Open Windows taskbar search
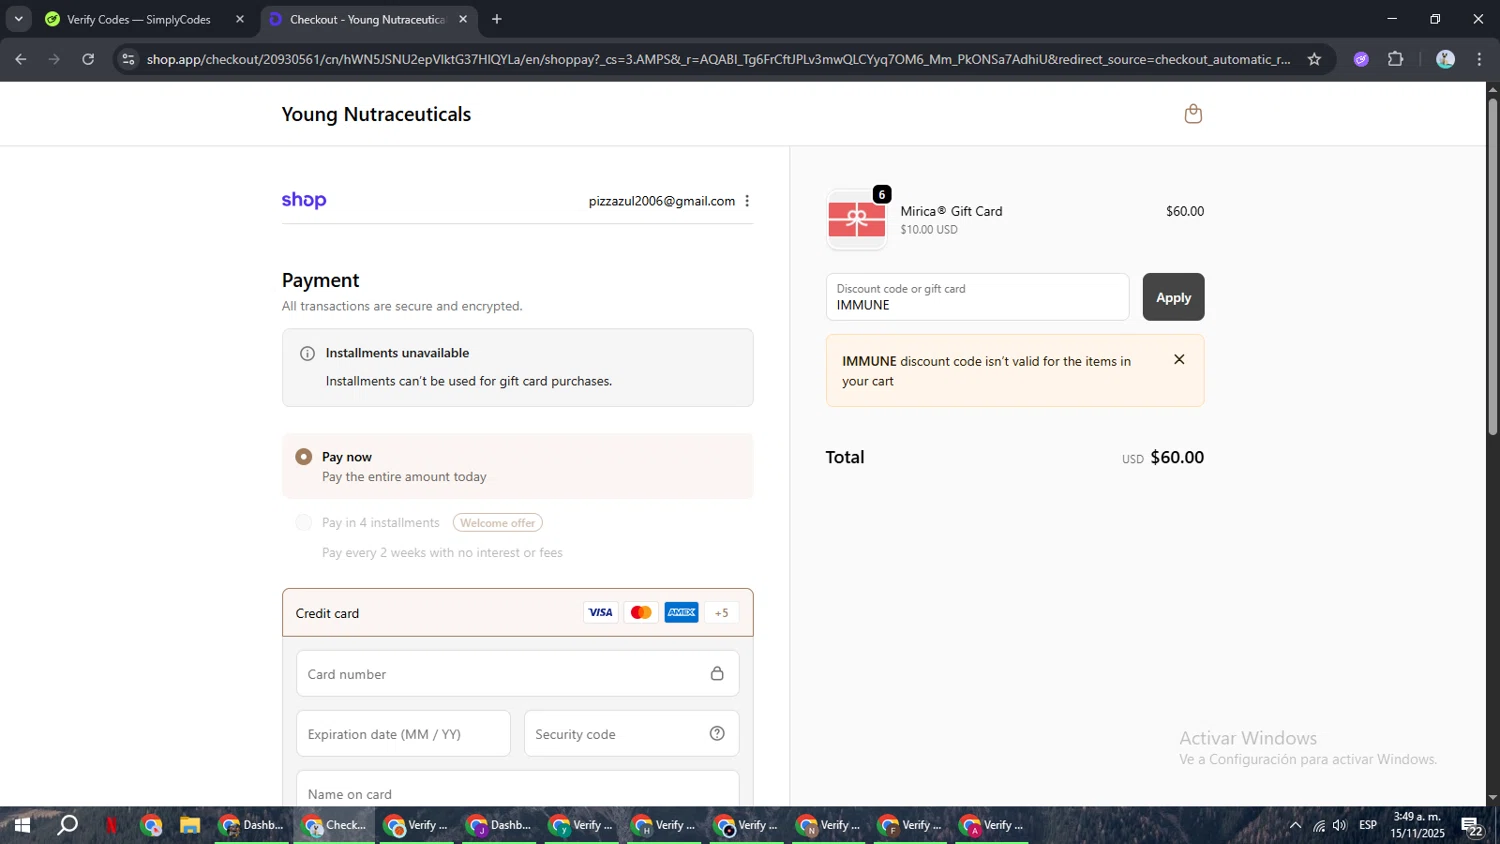Screen dimensions: 1500x844 click(68, 826)
